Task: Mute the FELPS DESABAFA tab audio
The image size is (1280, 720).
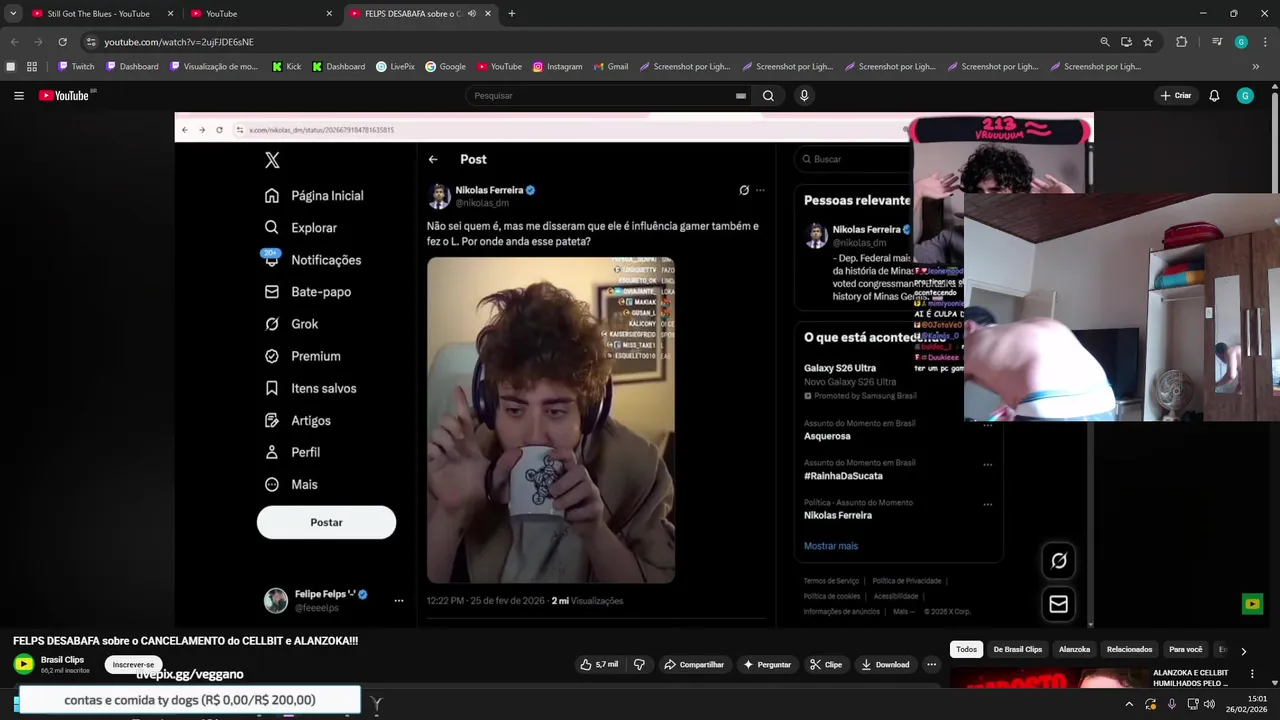Action: click(x=471, y=14)
